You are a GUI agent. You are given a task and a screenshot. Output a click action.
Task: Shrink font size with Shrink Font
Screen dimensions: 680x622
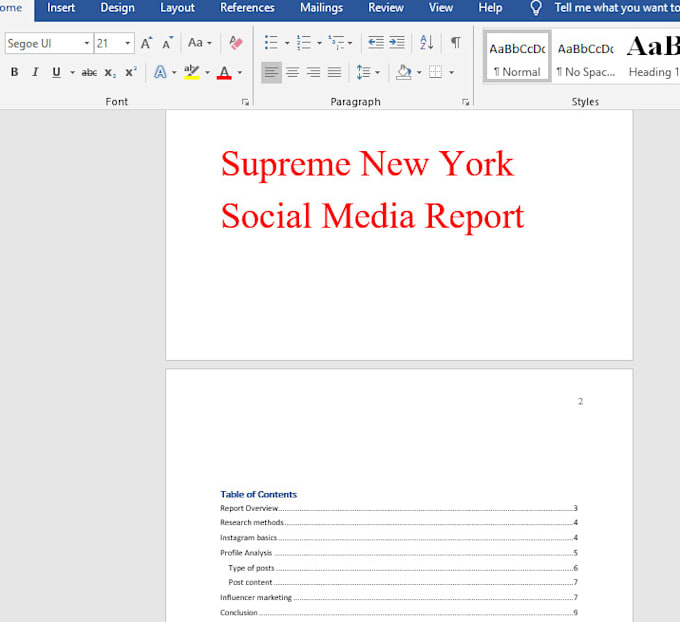click(x=167, y=43)
